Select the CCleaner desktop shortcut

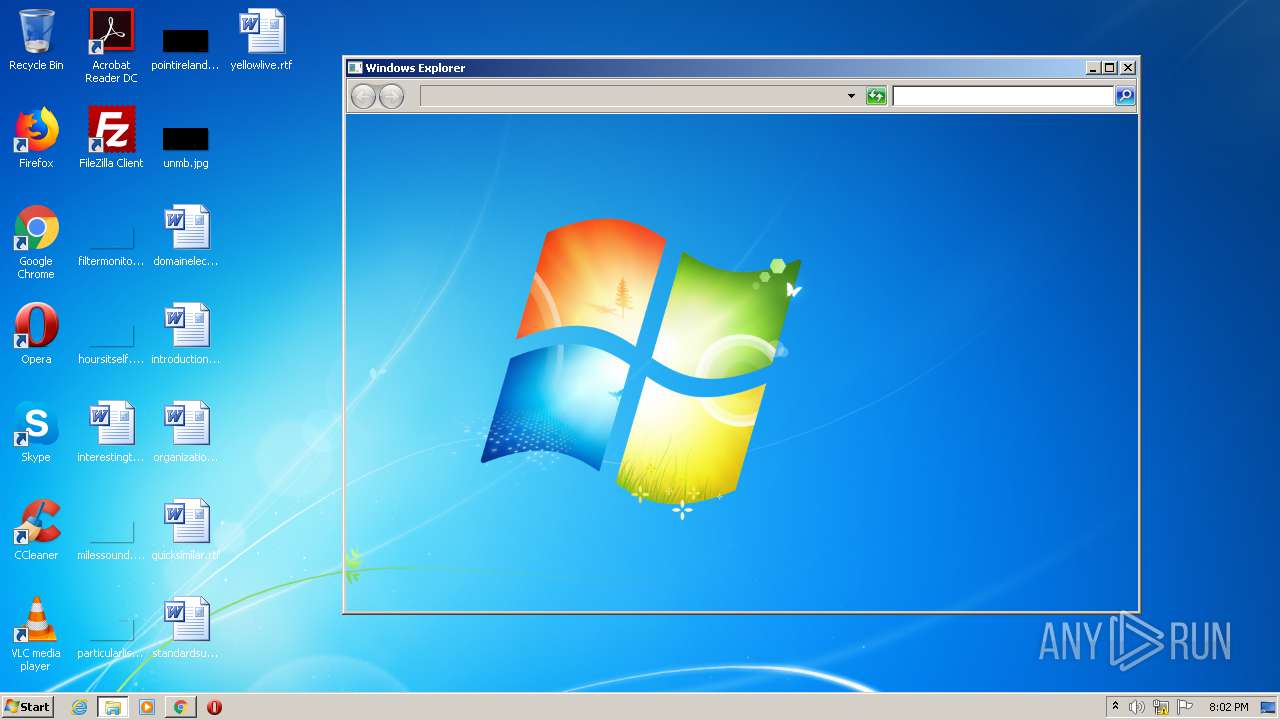coord(36,530)
